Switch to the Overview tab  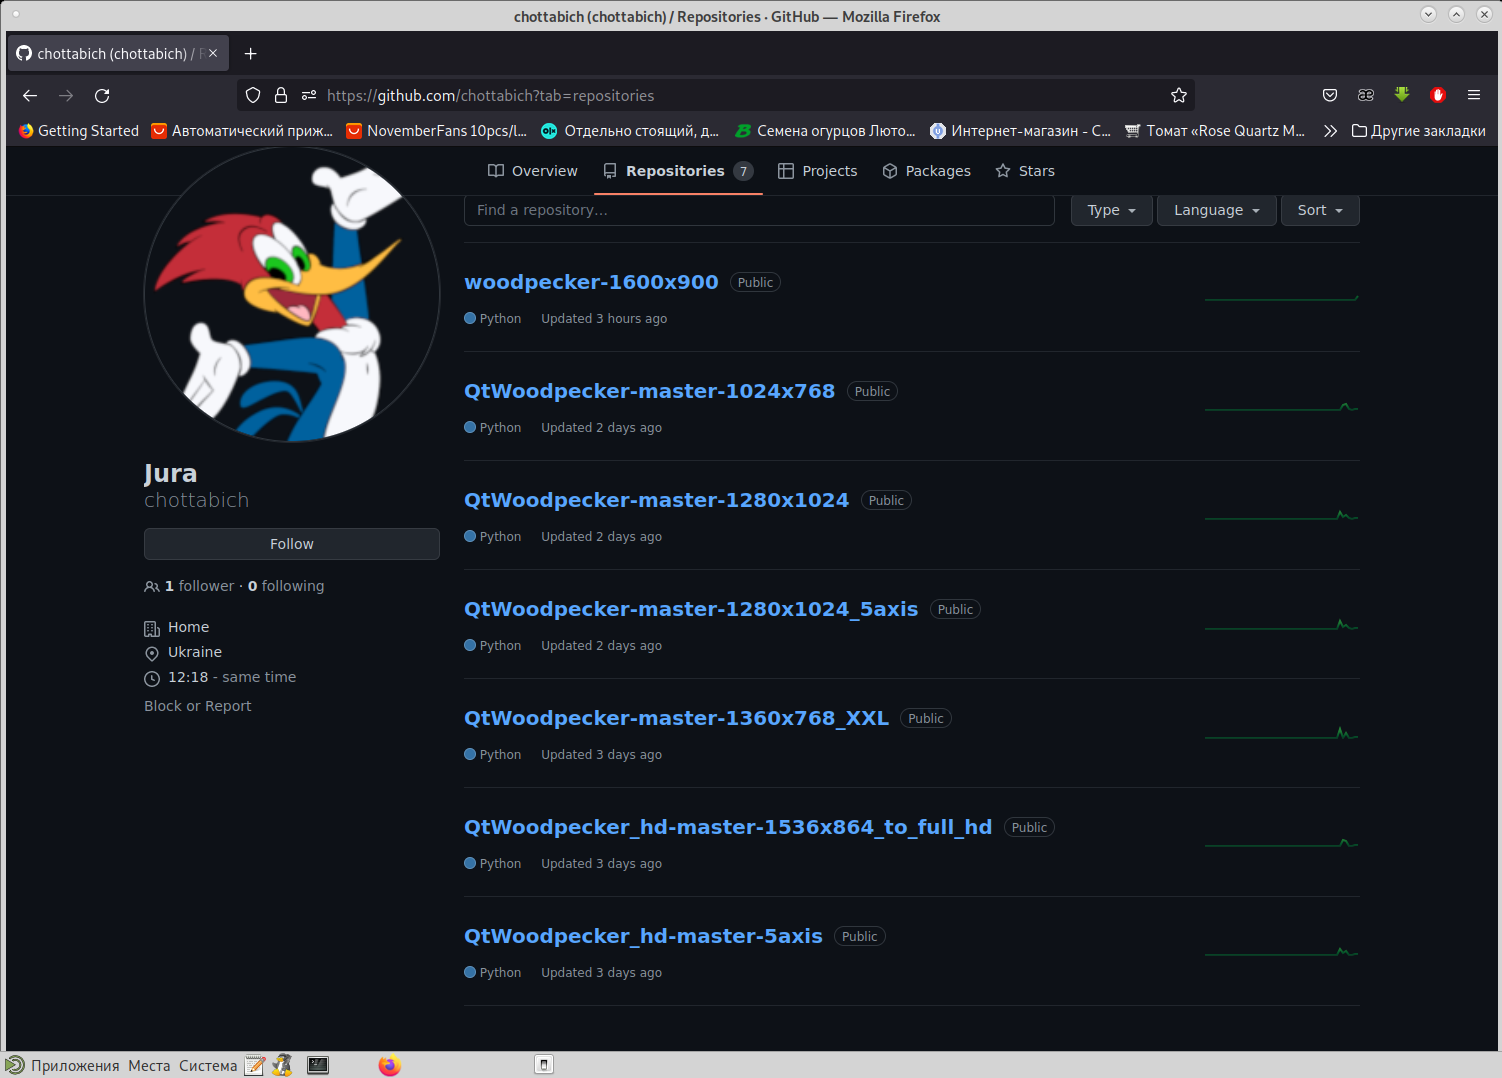pos(532,171)
